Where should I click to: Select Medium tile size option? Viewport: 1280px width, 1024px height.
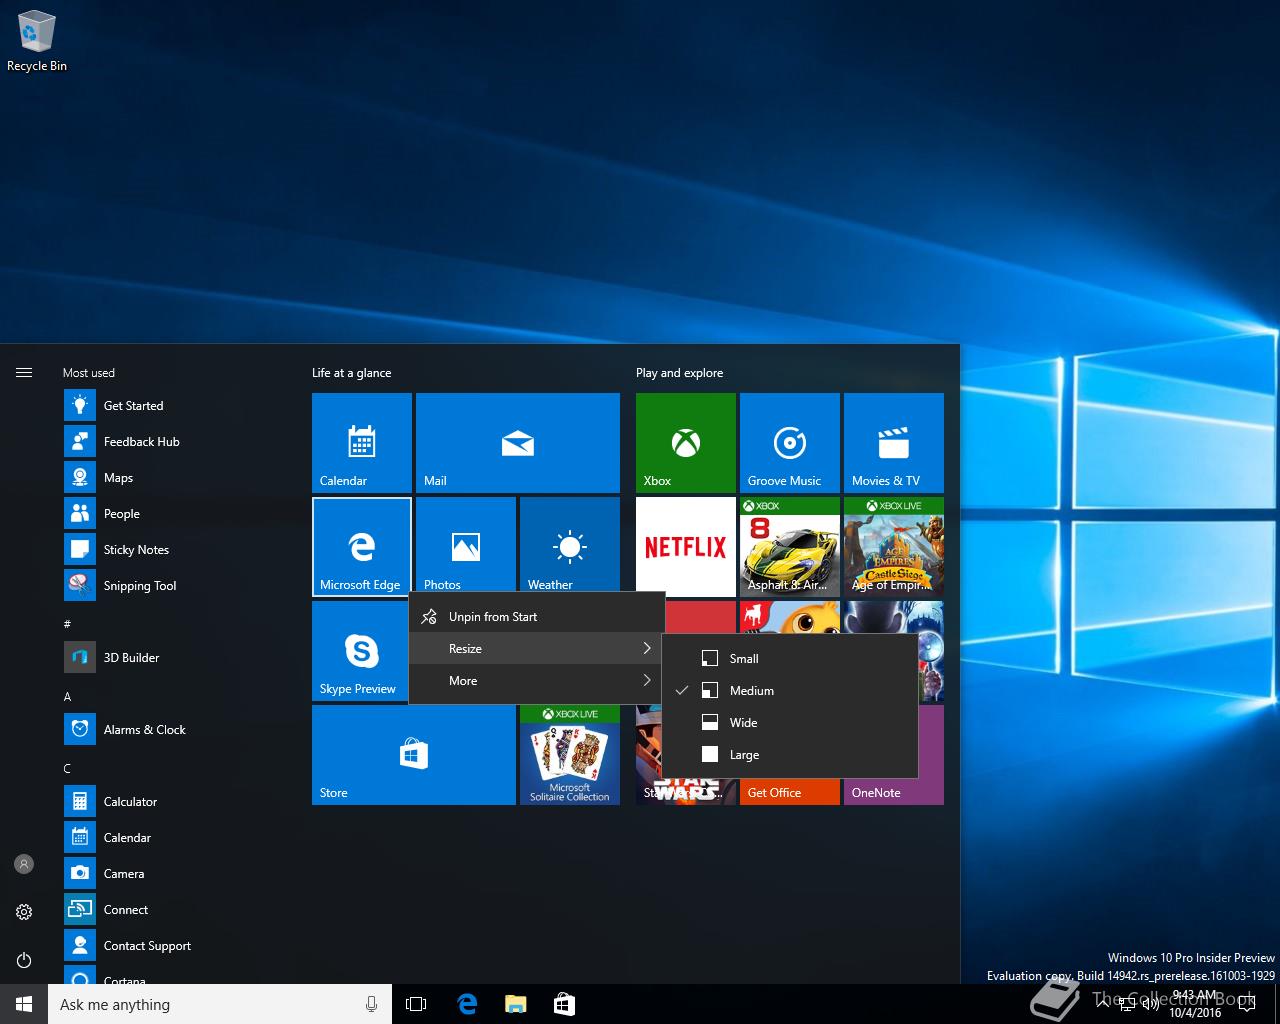(790, 691)
